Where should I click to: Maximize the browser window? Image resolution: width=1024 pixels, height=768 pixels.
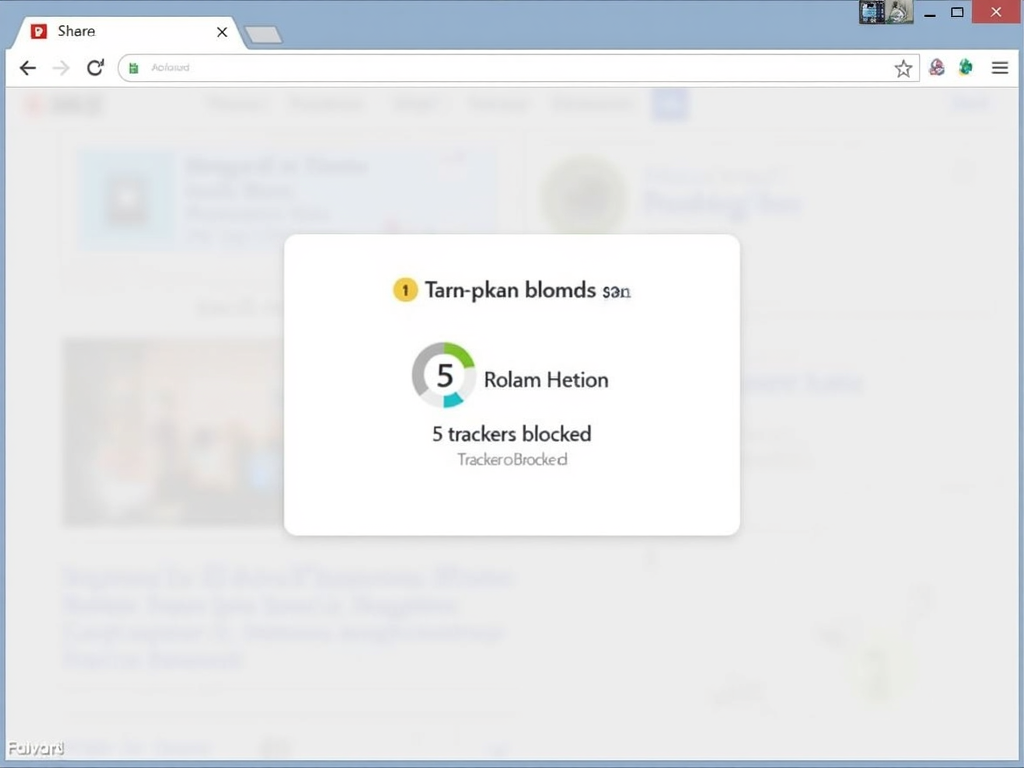click(x=957, y=12)
